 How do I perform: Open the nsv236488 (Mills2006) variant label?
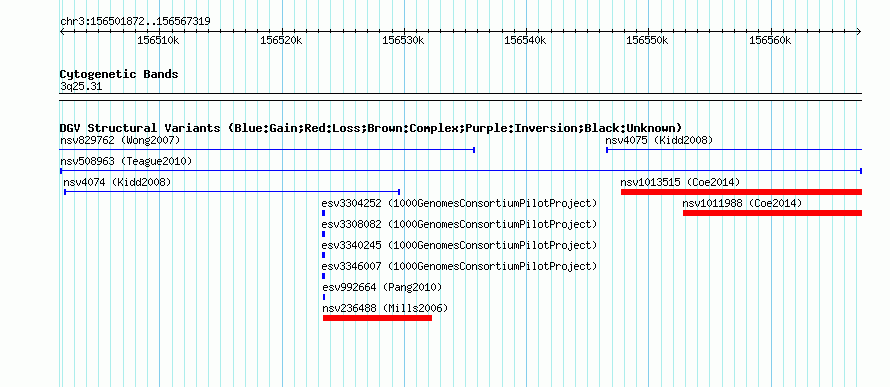(385, 308)
